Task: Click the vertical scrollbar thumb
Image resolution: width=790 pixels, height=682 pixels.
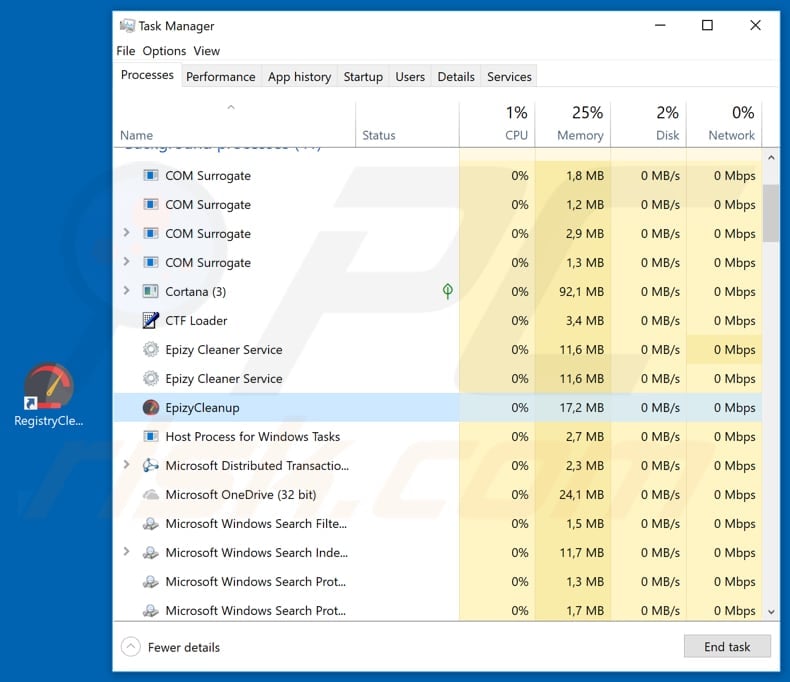Action: tap(771, 214)
